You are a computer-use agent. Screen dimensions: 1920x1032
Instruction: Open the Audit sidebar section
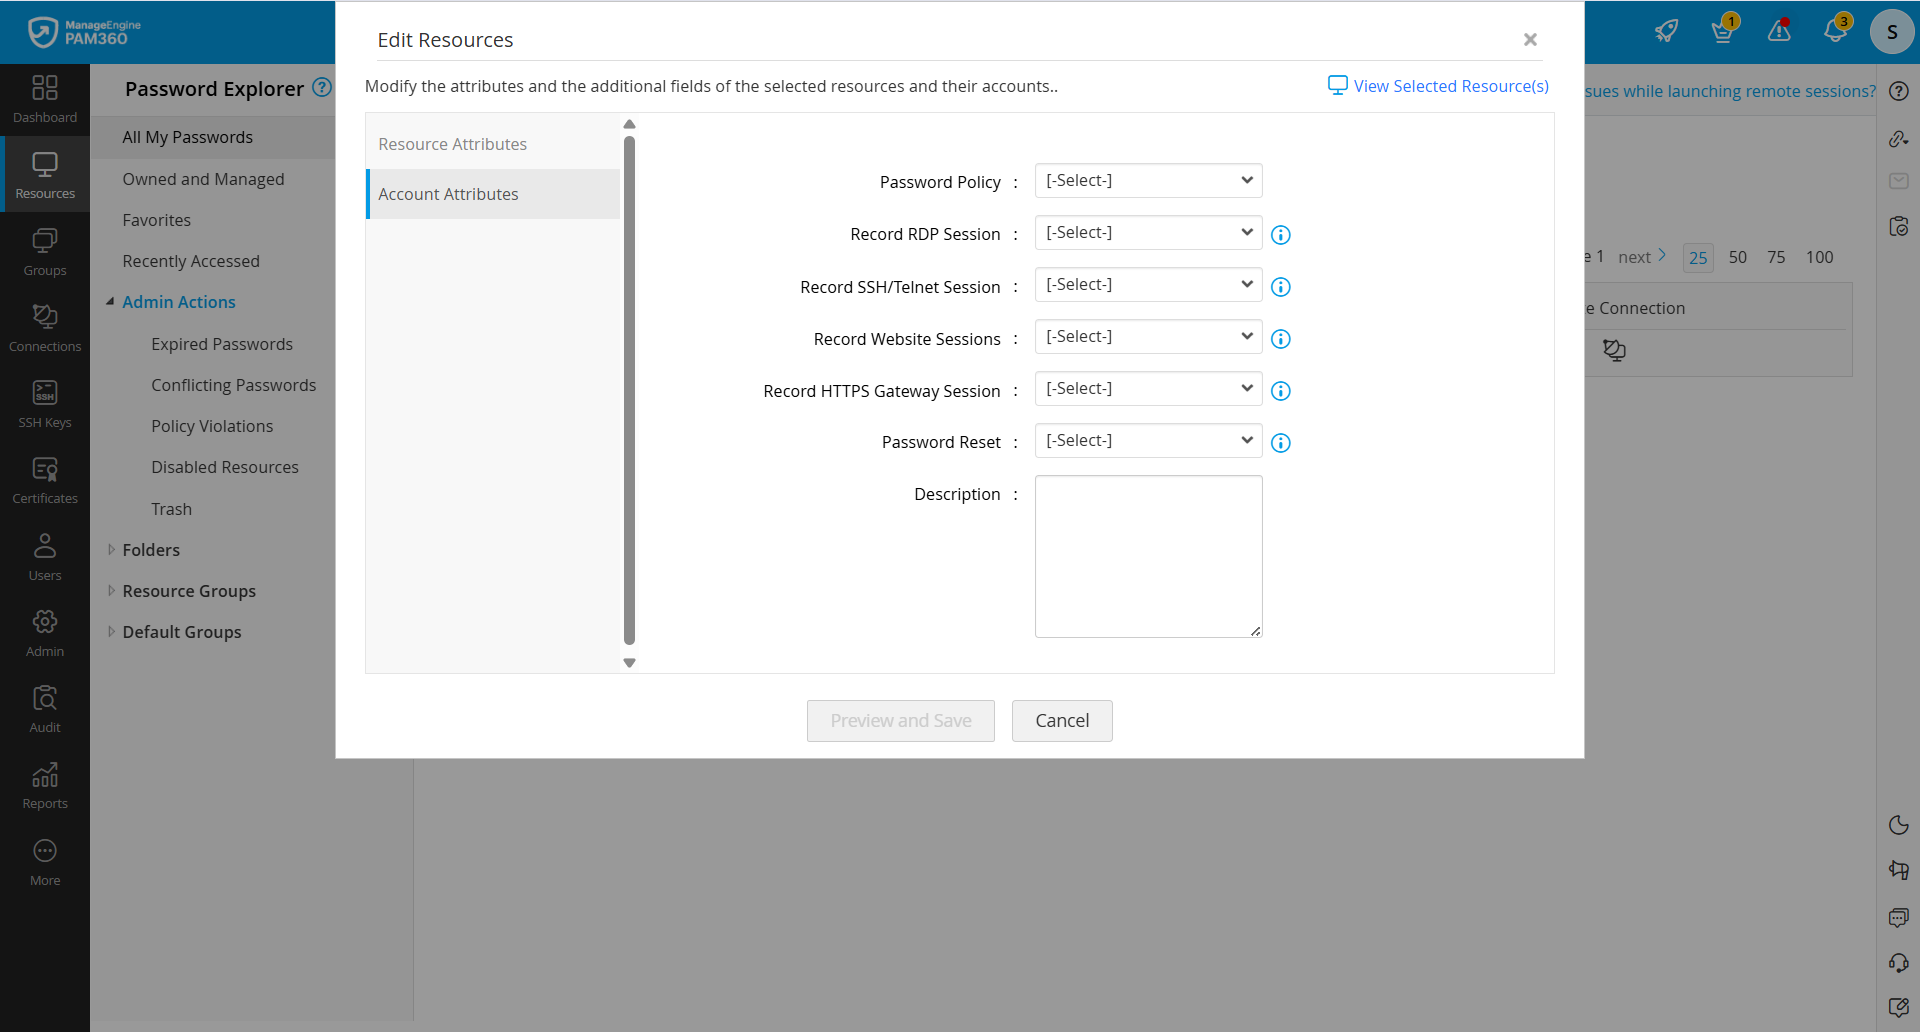point(45,709)
